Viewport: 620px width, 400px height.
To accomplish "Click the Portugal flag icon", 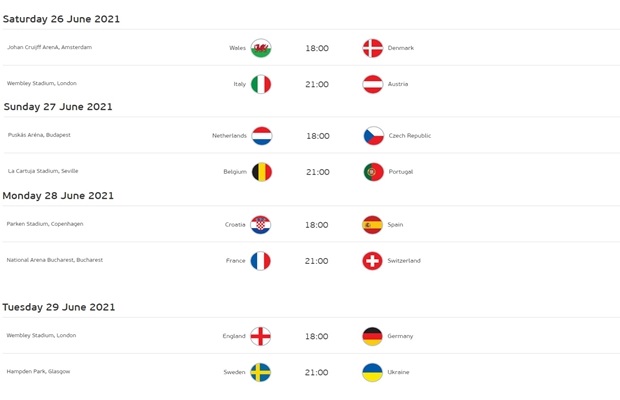I will 373,172.
